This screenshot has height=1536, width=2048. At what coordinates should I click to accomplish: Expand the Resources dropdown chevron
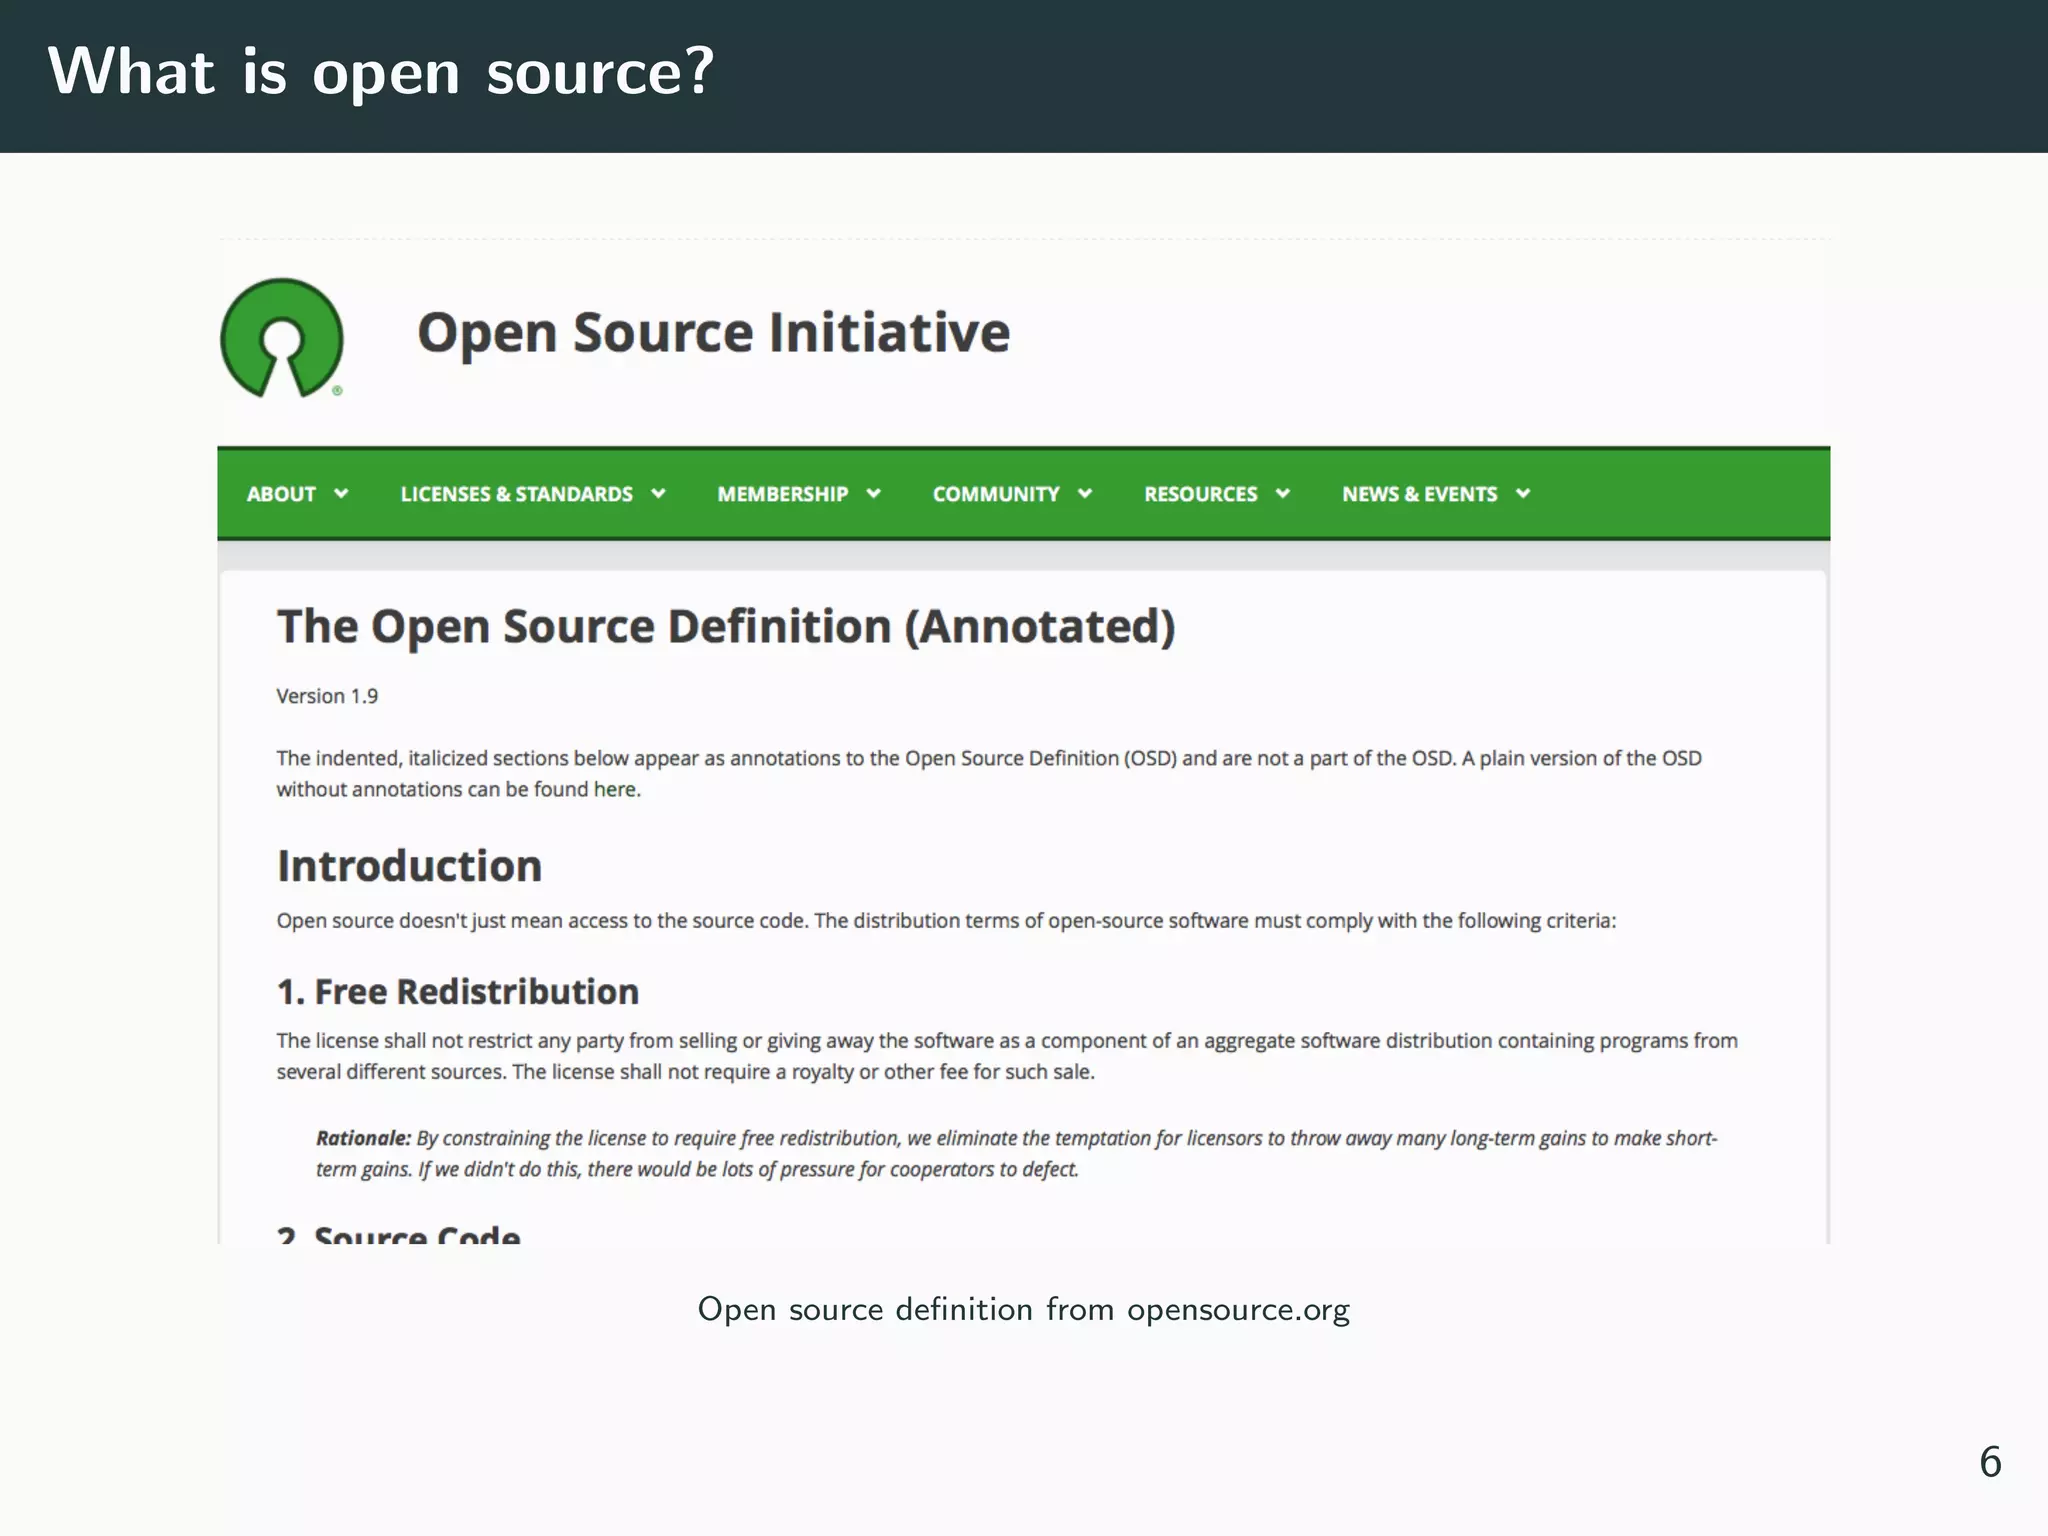[x=1283, y=493]
